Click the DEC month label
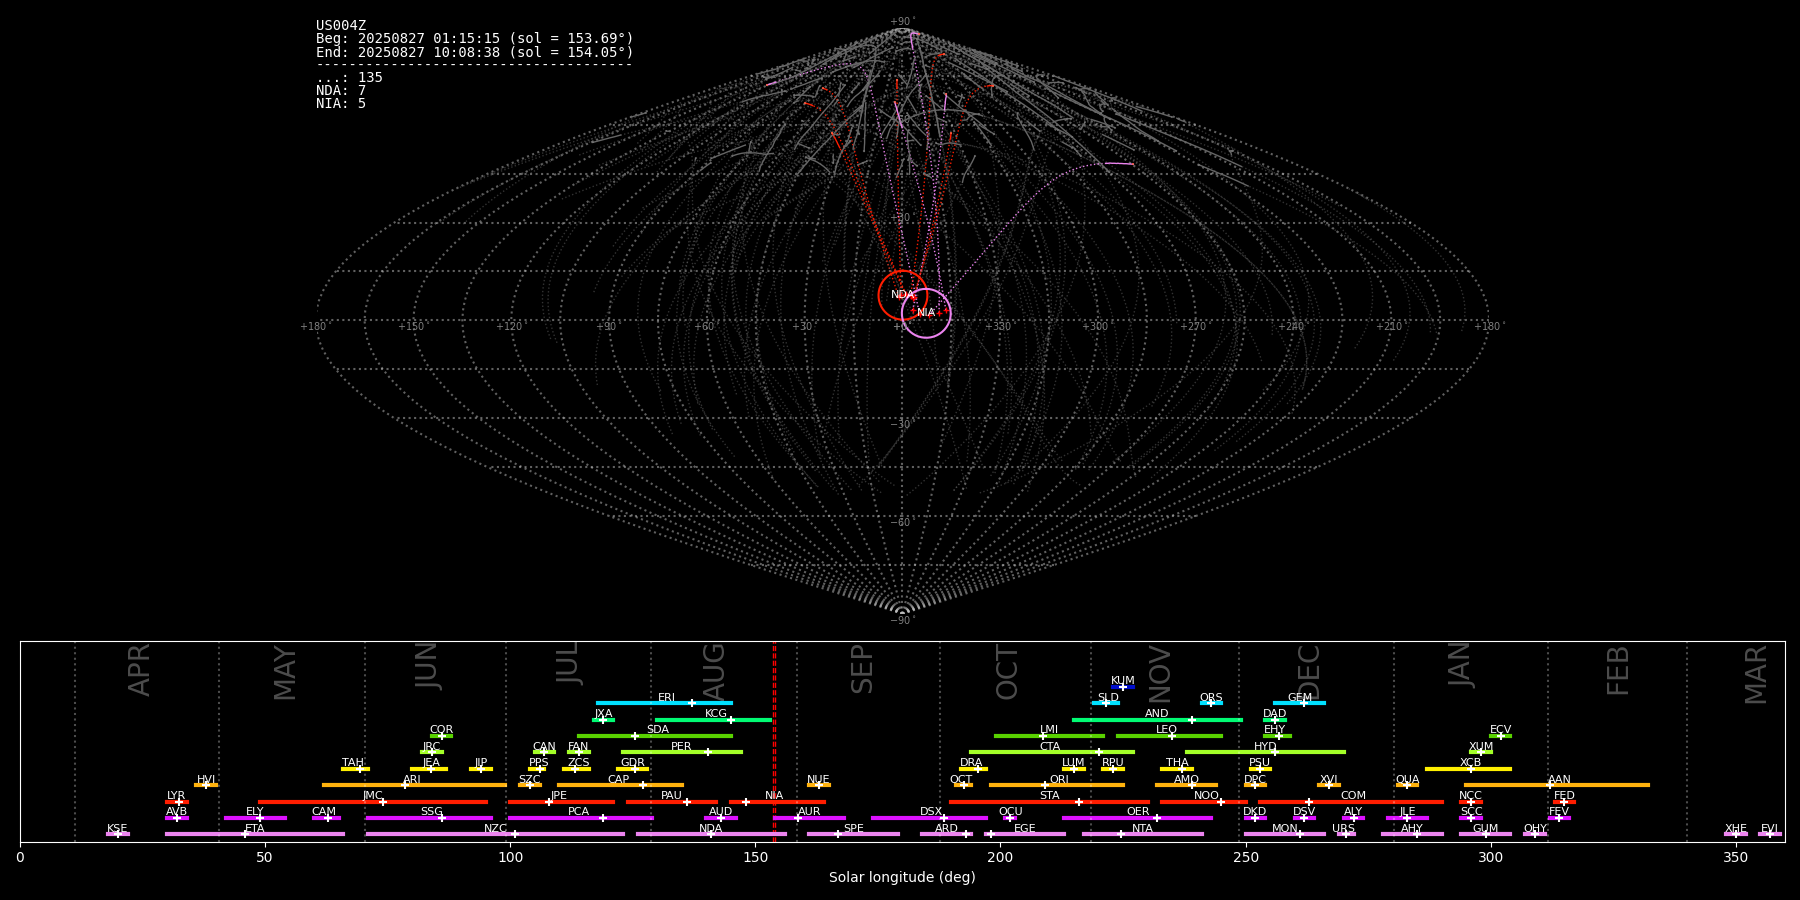Screen dimensions: 1800x900 click(1309, 671)
